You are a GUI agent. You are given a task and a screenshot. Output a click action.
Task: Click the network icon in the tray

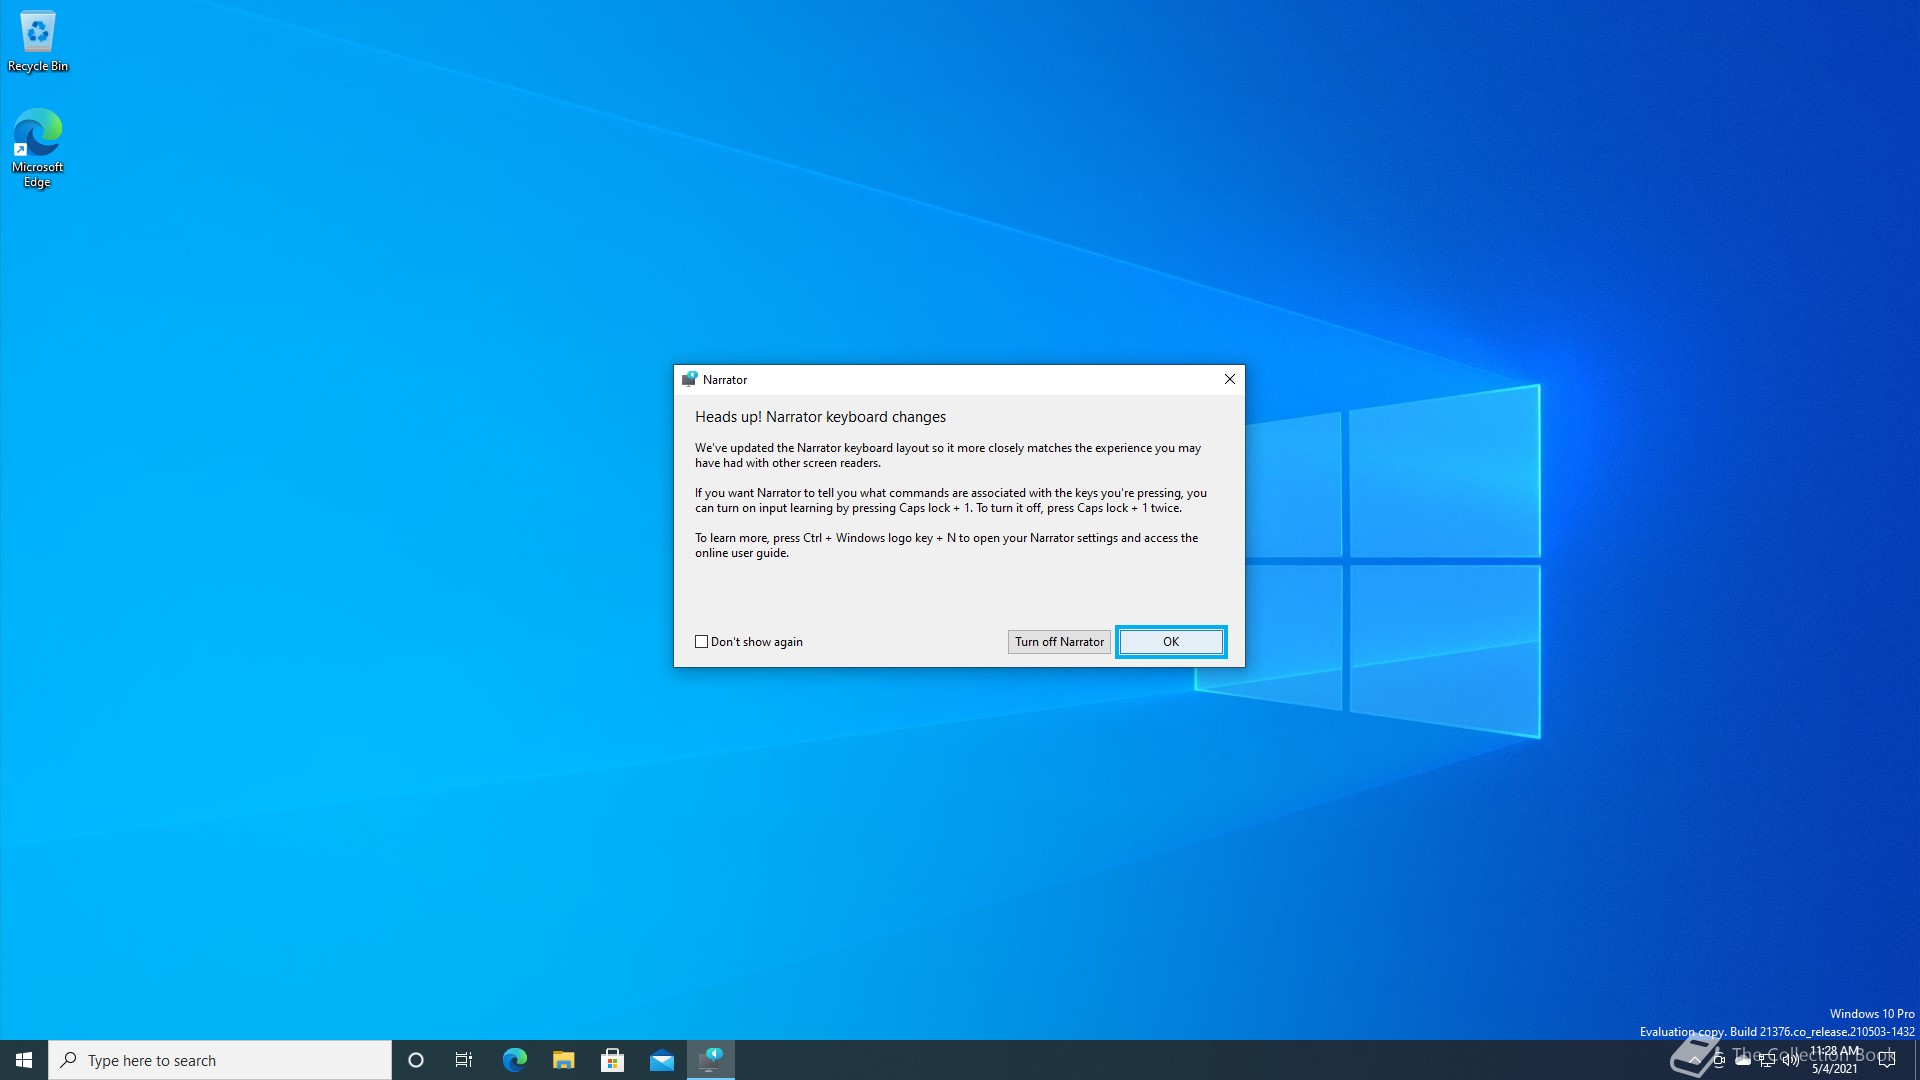coord(1766,1060)
